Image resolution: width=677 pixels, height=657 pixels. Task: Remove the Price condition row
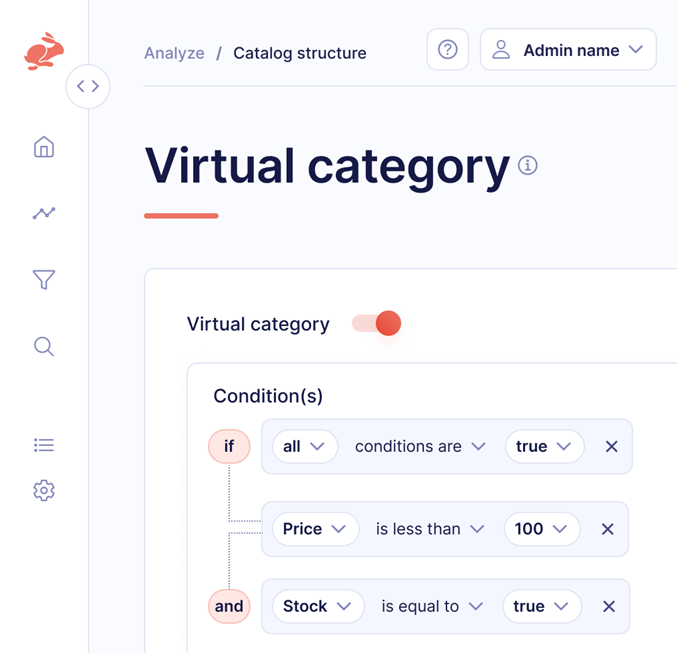[607, 529]
